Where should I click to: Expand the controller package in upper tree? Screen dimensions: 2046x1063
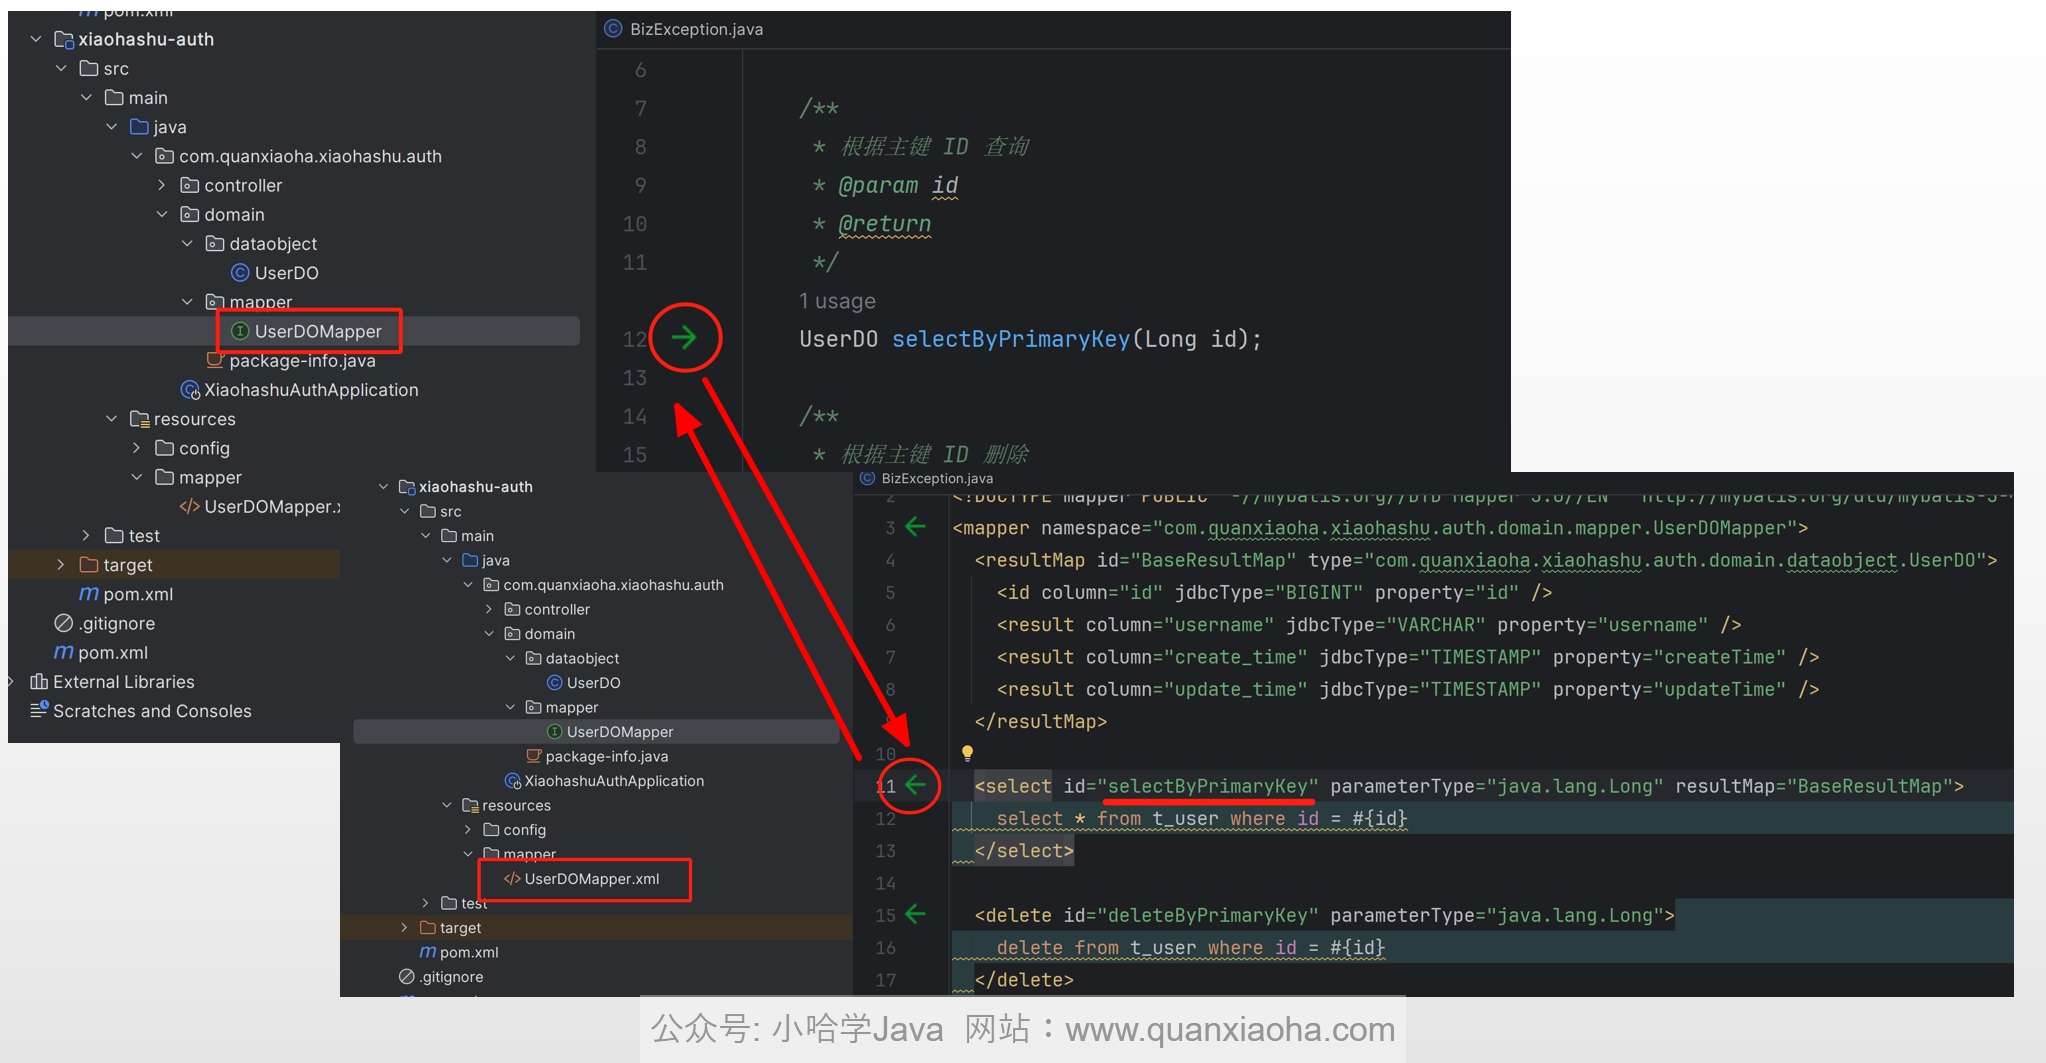pyautogui.click(x=162, y=185)
